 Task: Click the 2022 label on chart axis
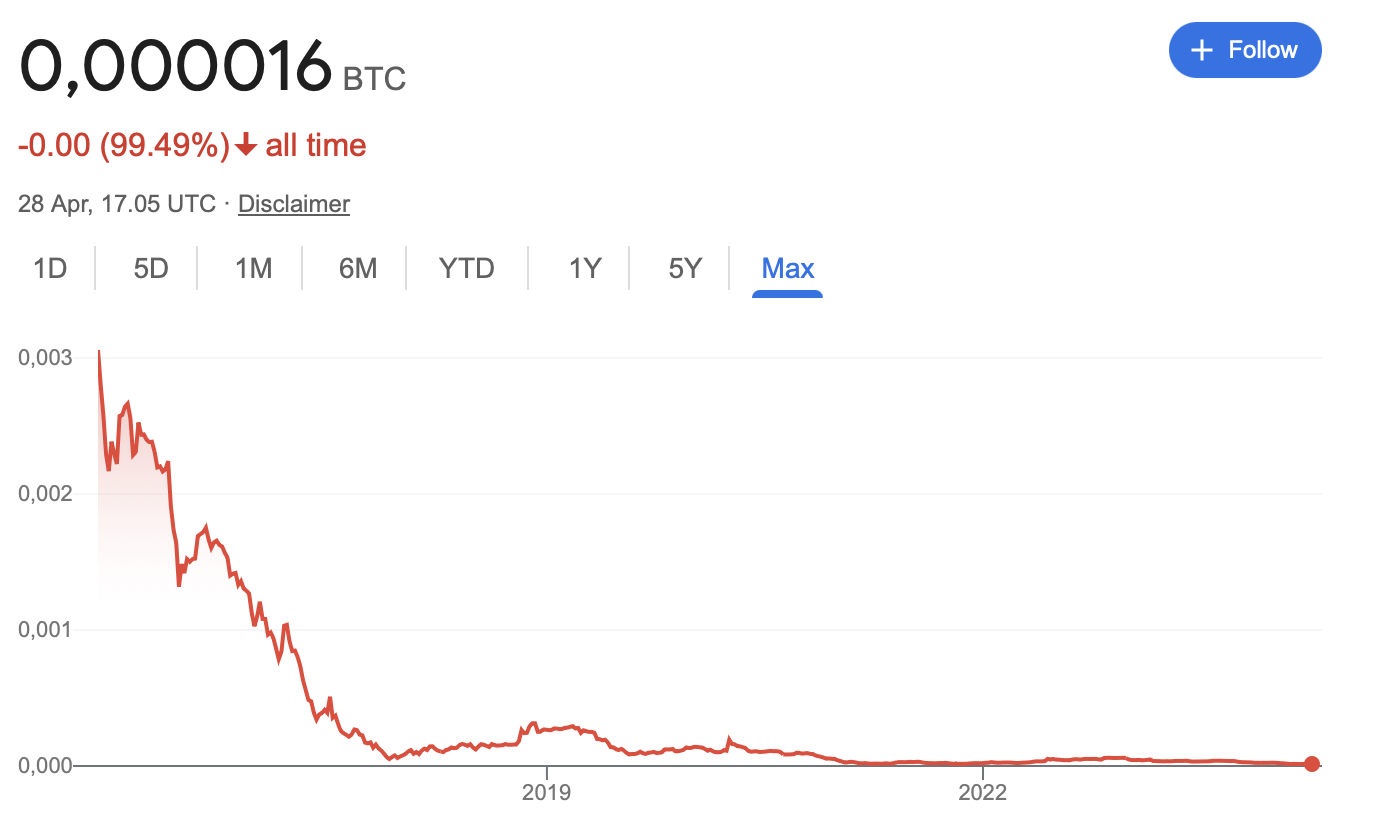point(983,791)
